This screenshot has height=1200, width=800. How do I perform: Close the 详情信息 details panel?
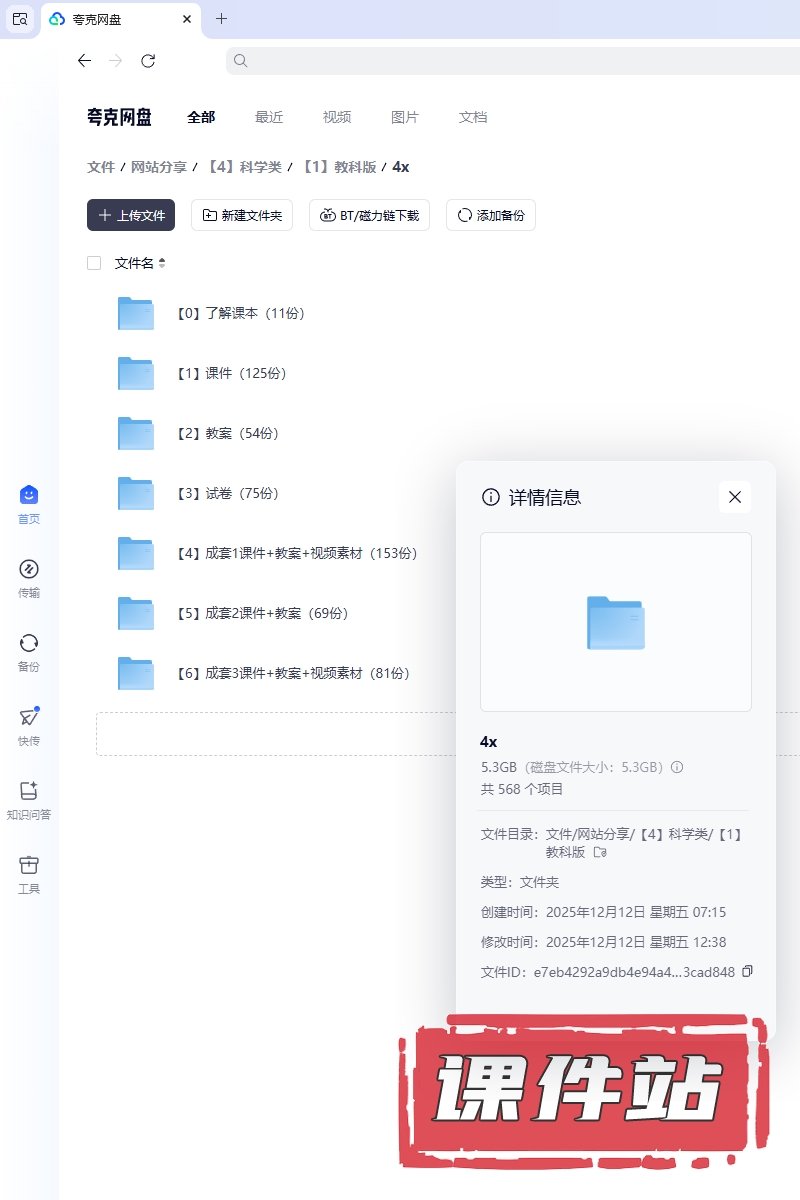pyautogui.click(x=735, y=497)
